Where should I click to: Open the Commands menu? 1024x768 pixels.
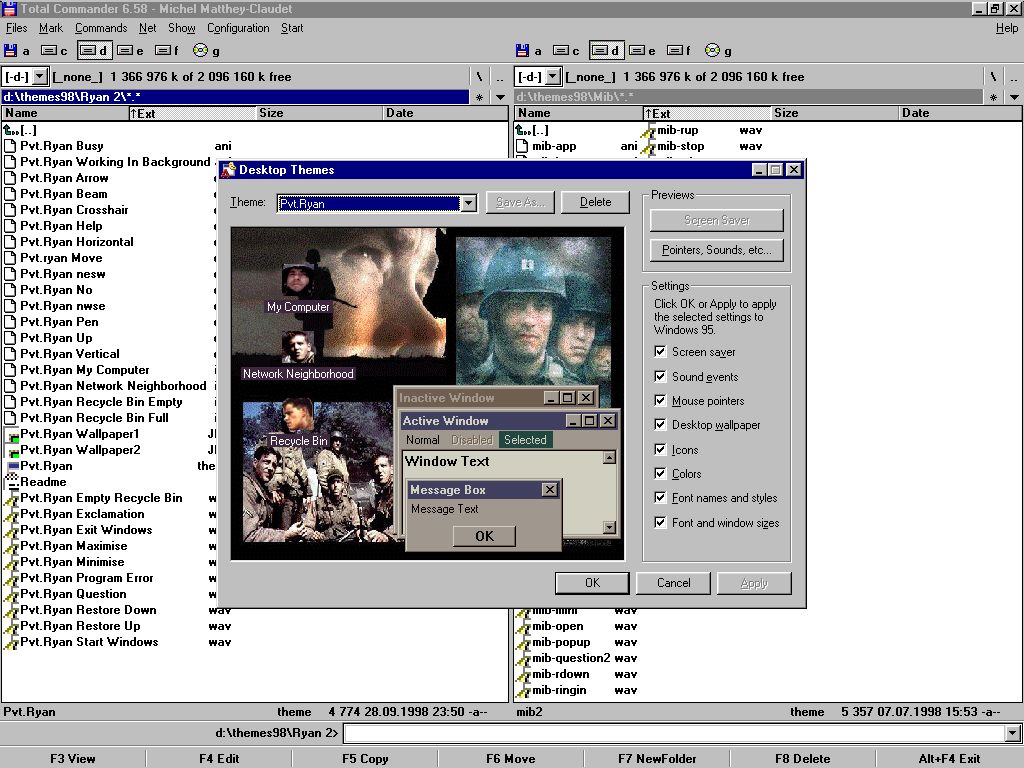(101, 28)
